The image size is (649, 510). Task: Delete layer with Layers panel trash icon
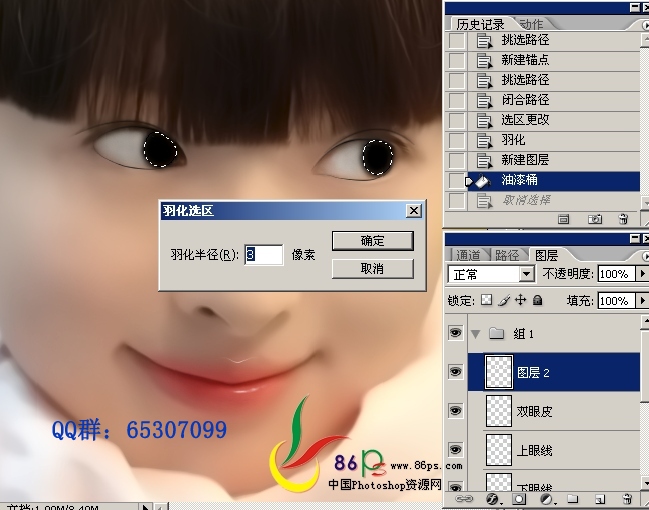[x=627, y=499]
